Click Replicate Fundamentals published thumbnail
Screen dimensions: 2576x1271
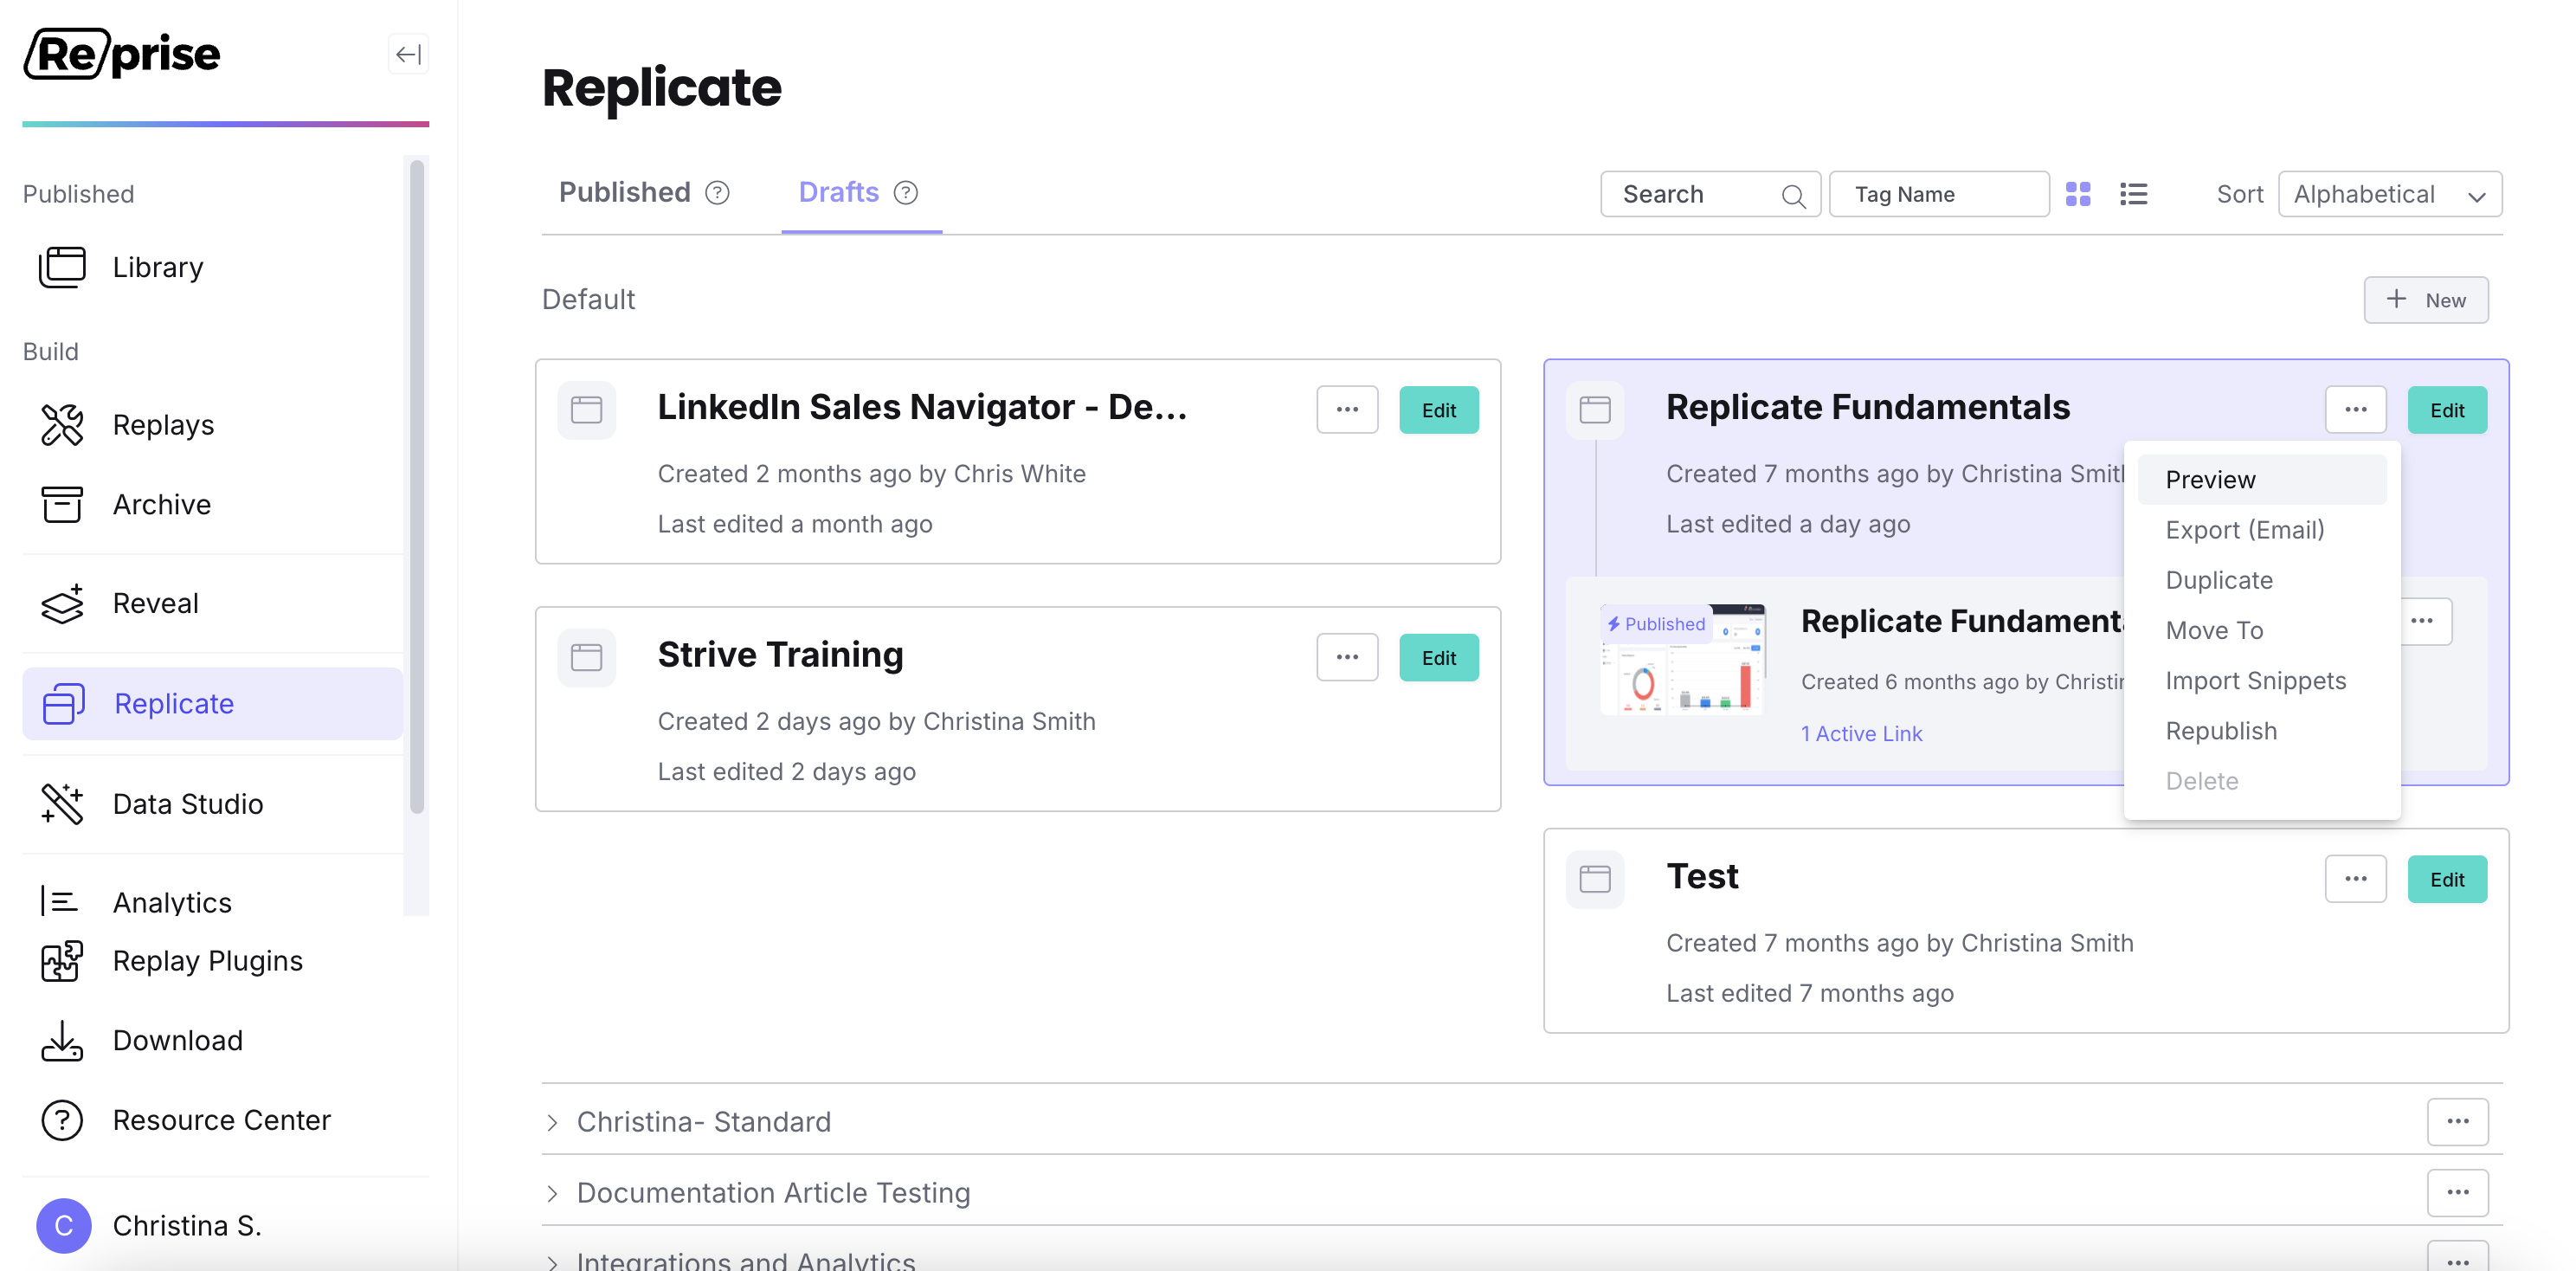coord(1683,659)
